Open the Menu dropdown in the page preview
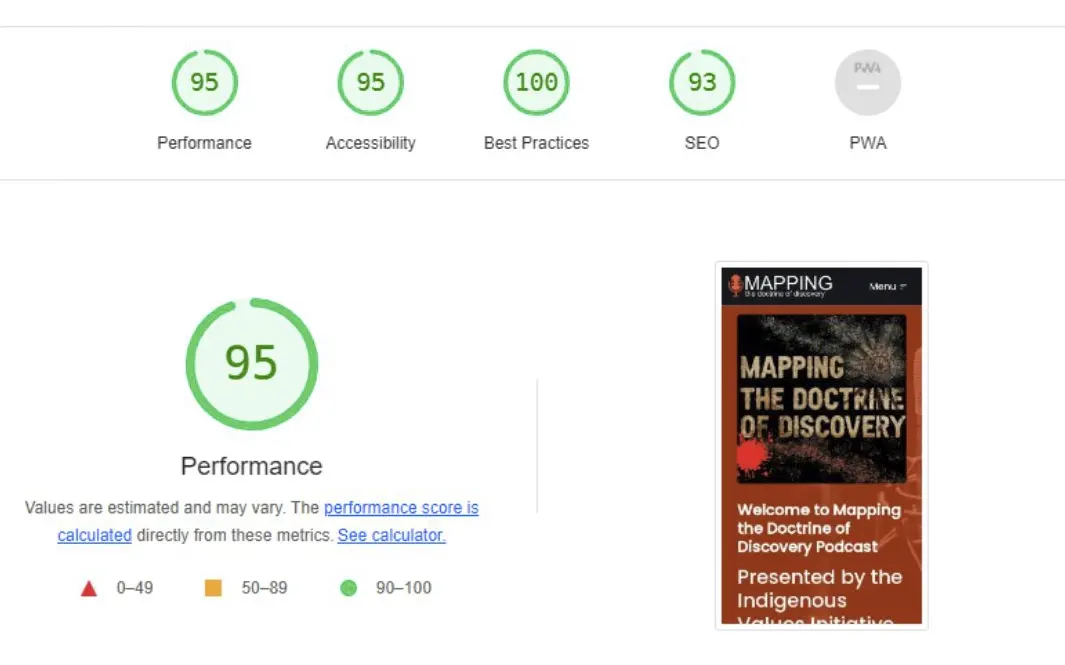The height and width of the screenshot is (665, 1065). tap(887, 287)
